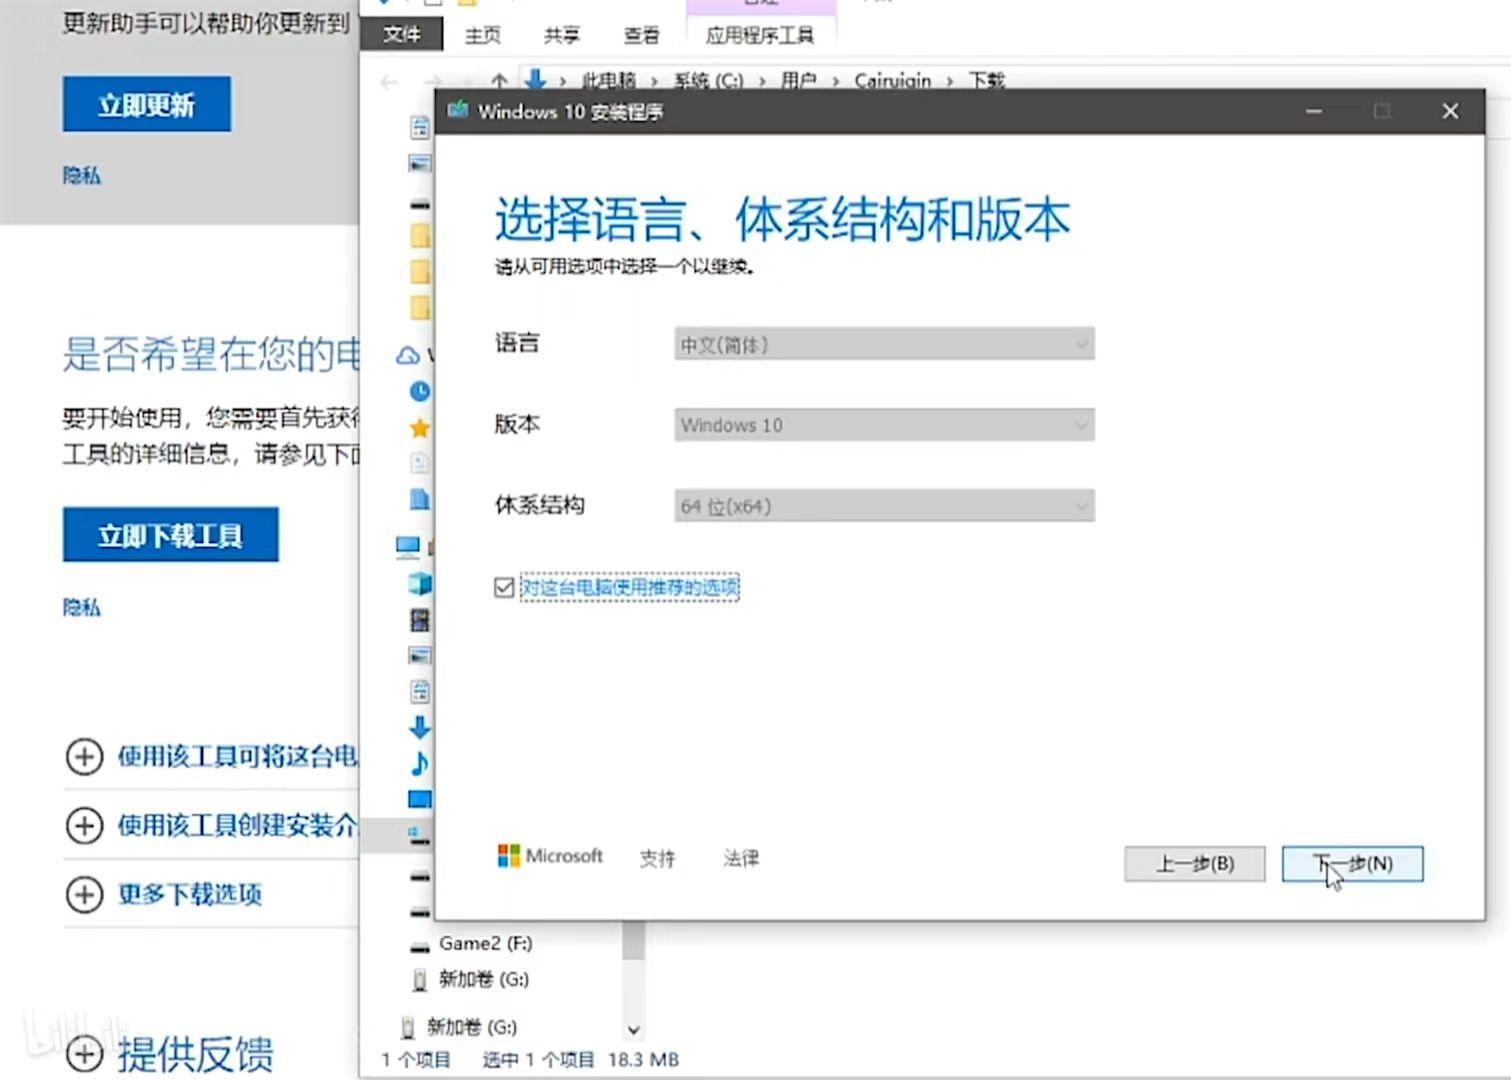Select Cairuiqin in the address breadcrumb

click(892, 80)
